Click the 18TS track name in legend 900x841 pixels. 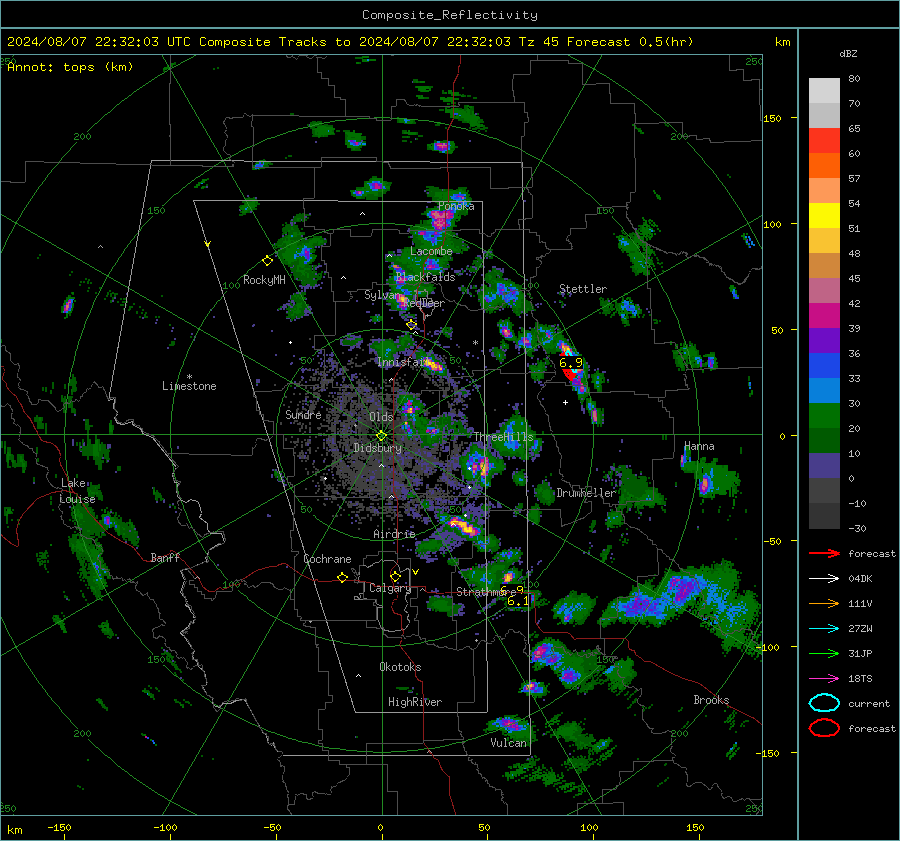[x=860, y=679]
